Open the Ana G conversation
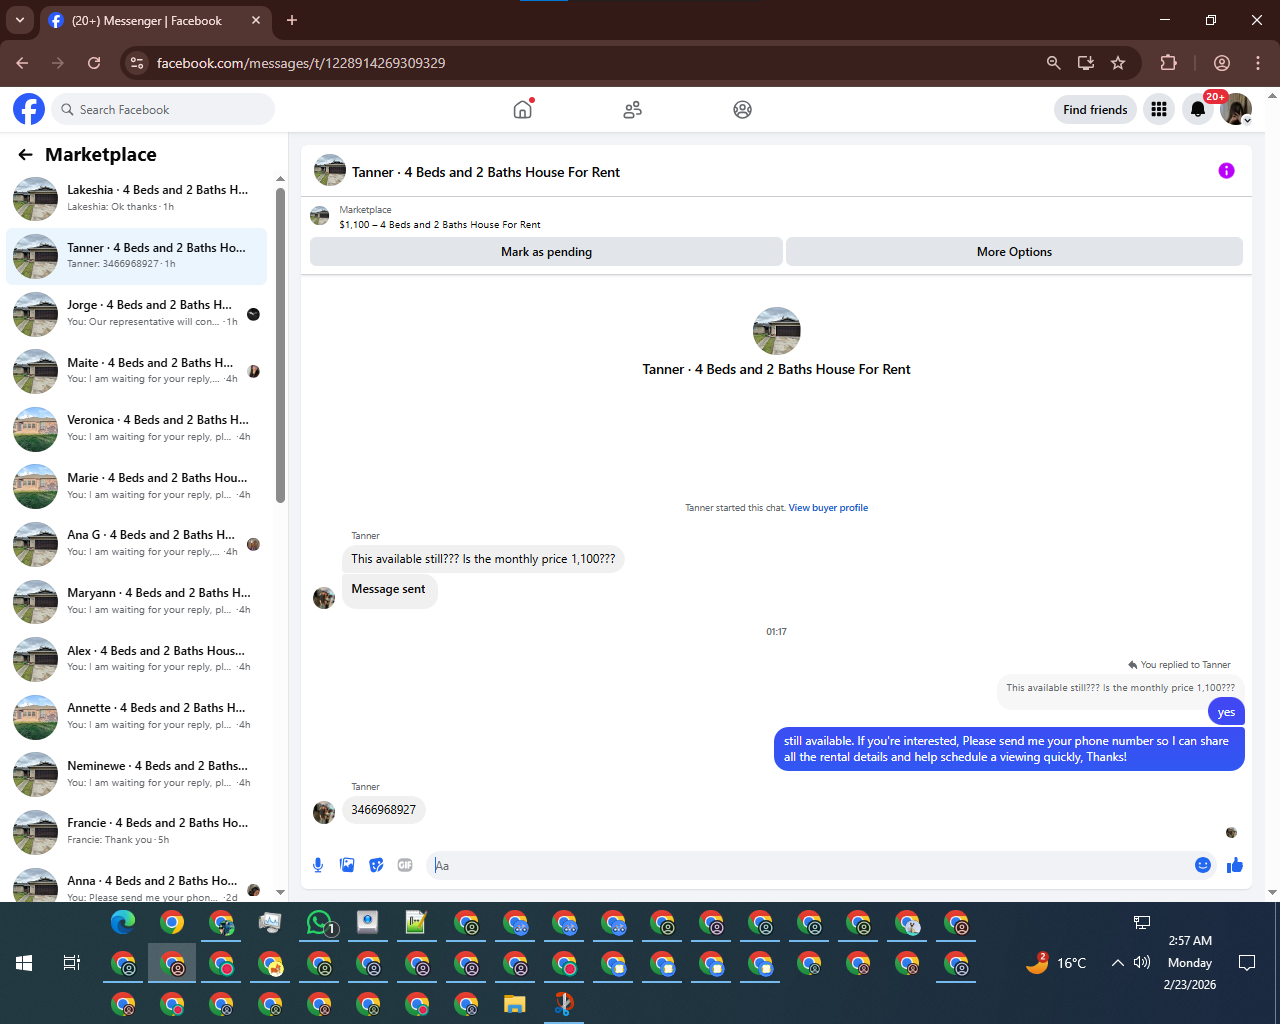 (137, 544)
